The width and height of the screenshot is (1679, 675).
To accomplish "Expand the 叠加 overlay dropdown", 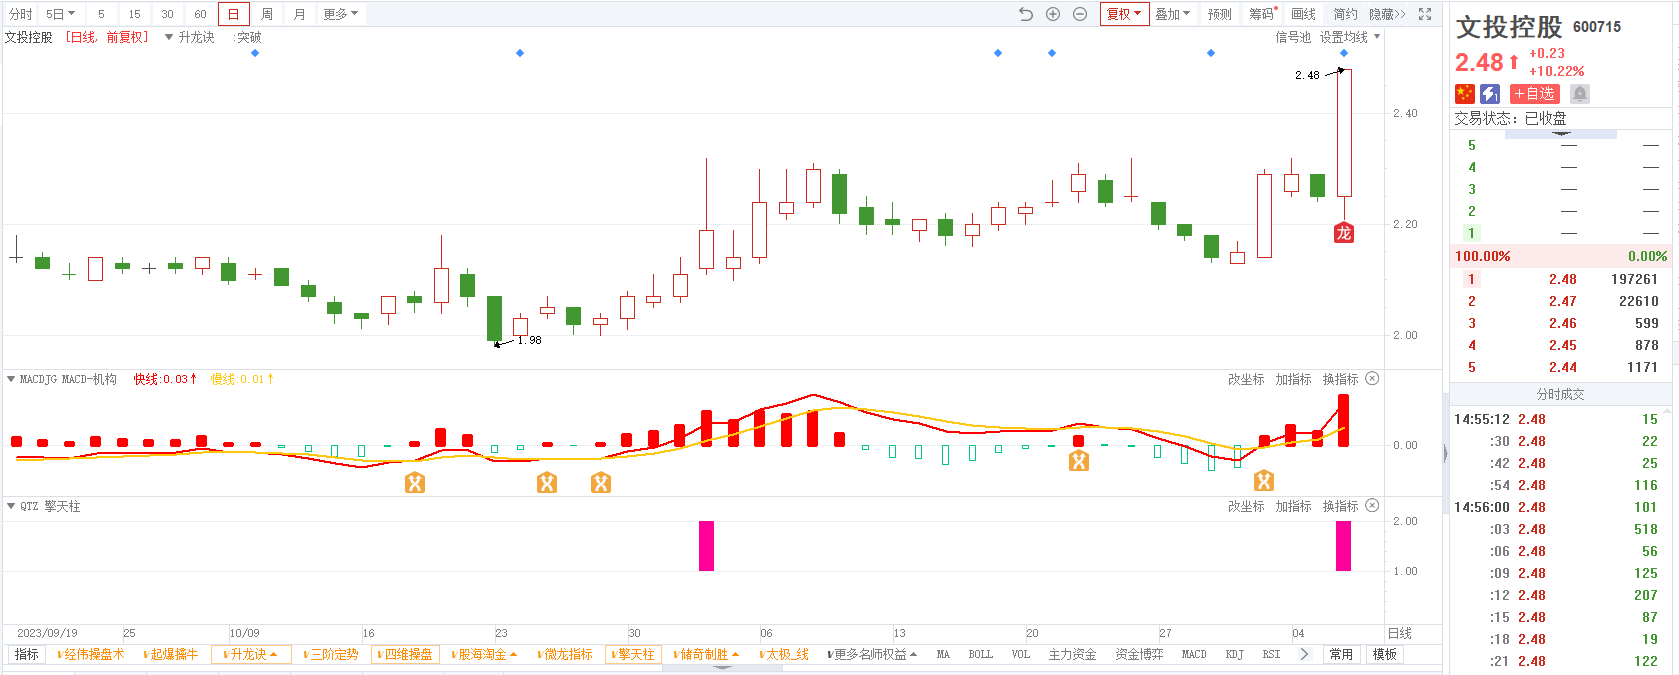I will pyautogui.click(x=1173, y=14).
